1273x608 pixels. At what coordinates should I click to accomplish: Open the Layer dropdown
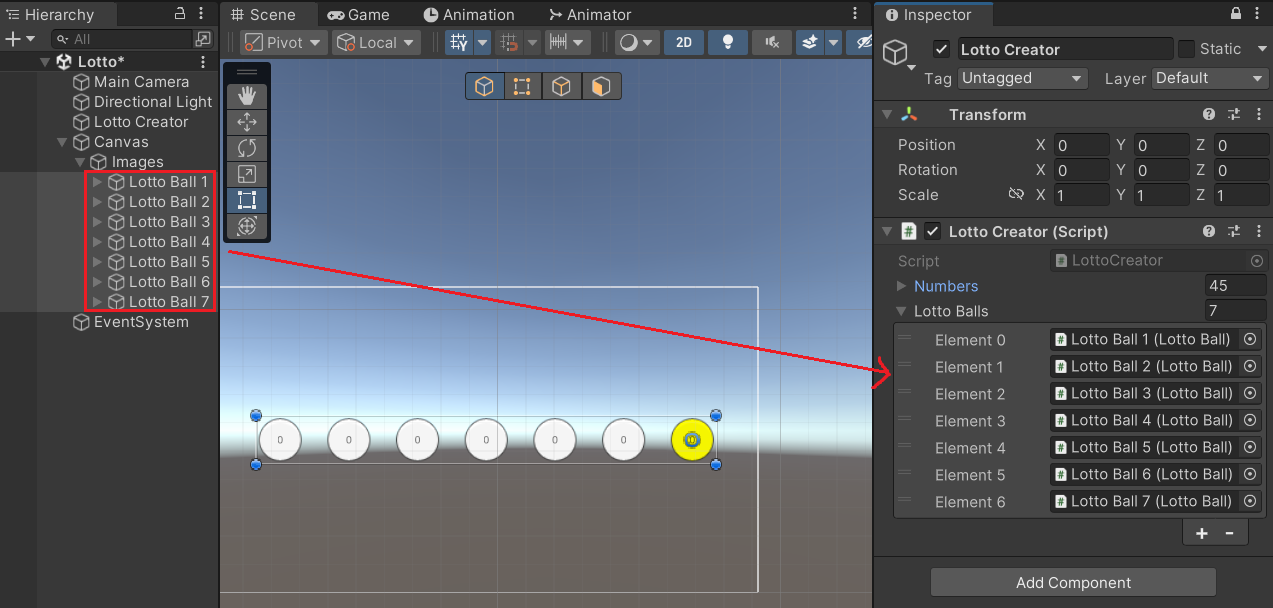pyautogui.click(x=1210, y=78)
